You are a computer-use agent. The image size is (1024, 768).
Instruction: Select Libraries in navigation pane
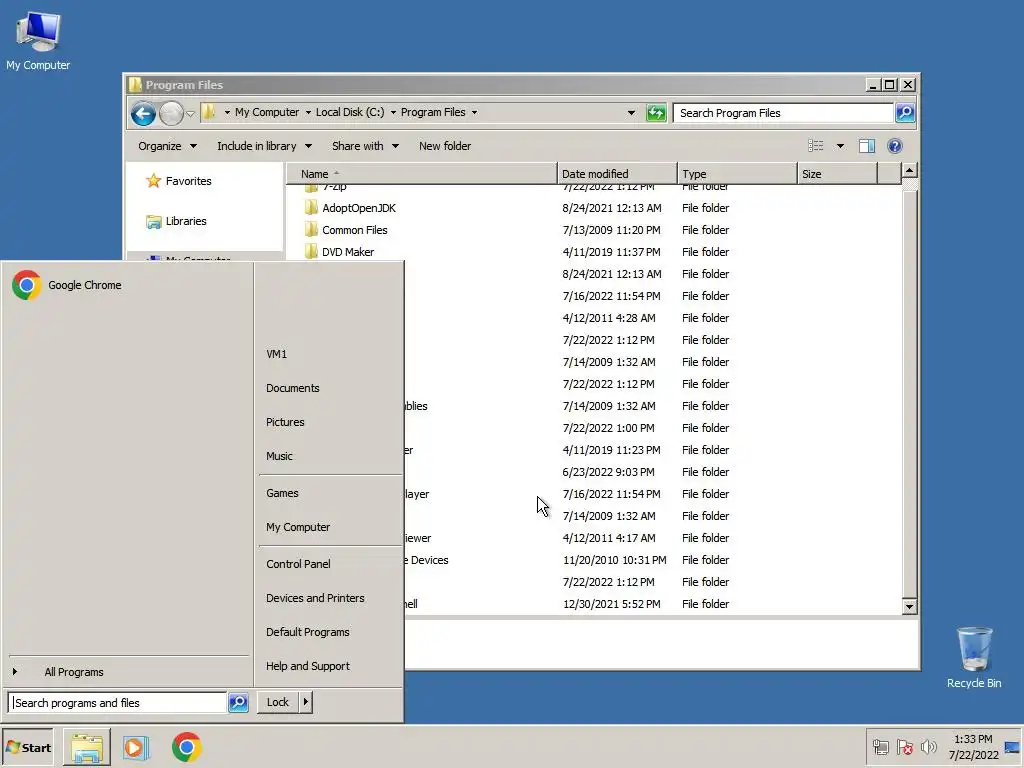pyautogui.click(x=185, y=221)
